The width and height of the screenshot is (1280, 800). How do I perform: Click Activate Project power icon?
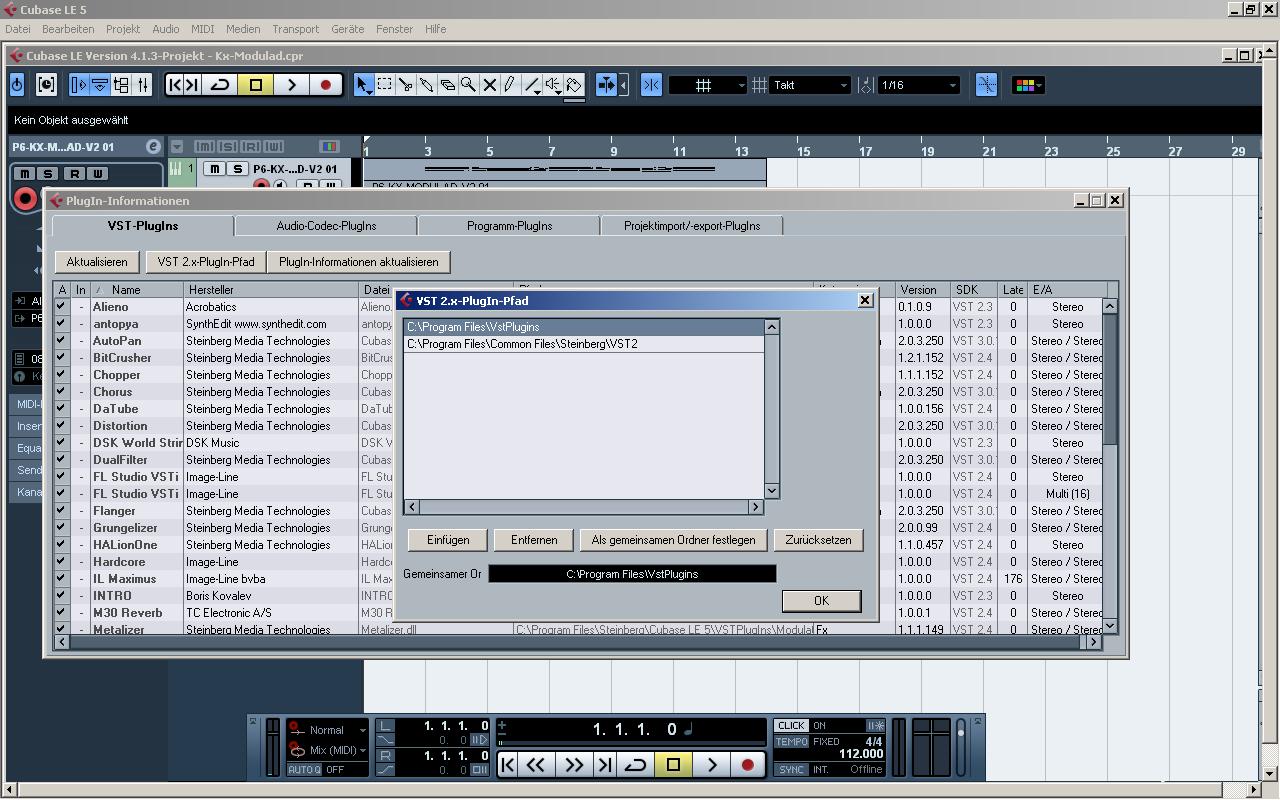17,85
